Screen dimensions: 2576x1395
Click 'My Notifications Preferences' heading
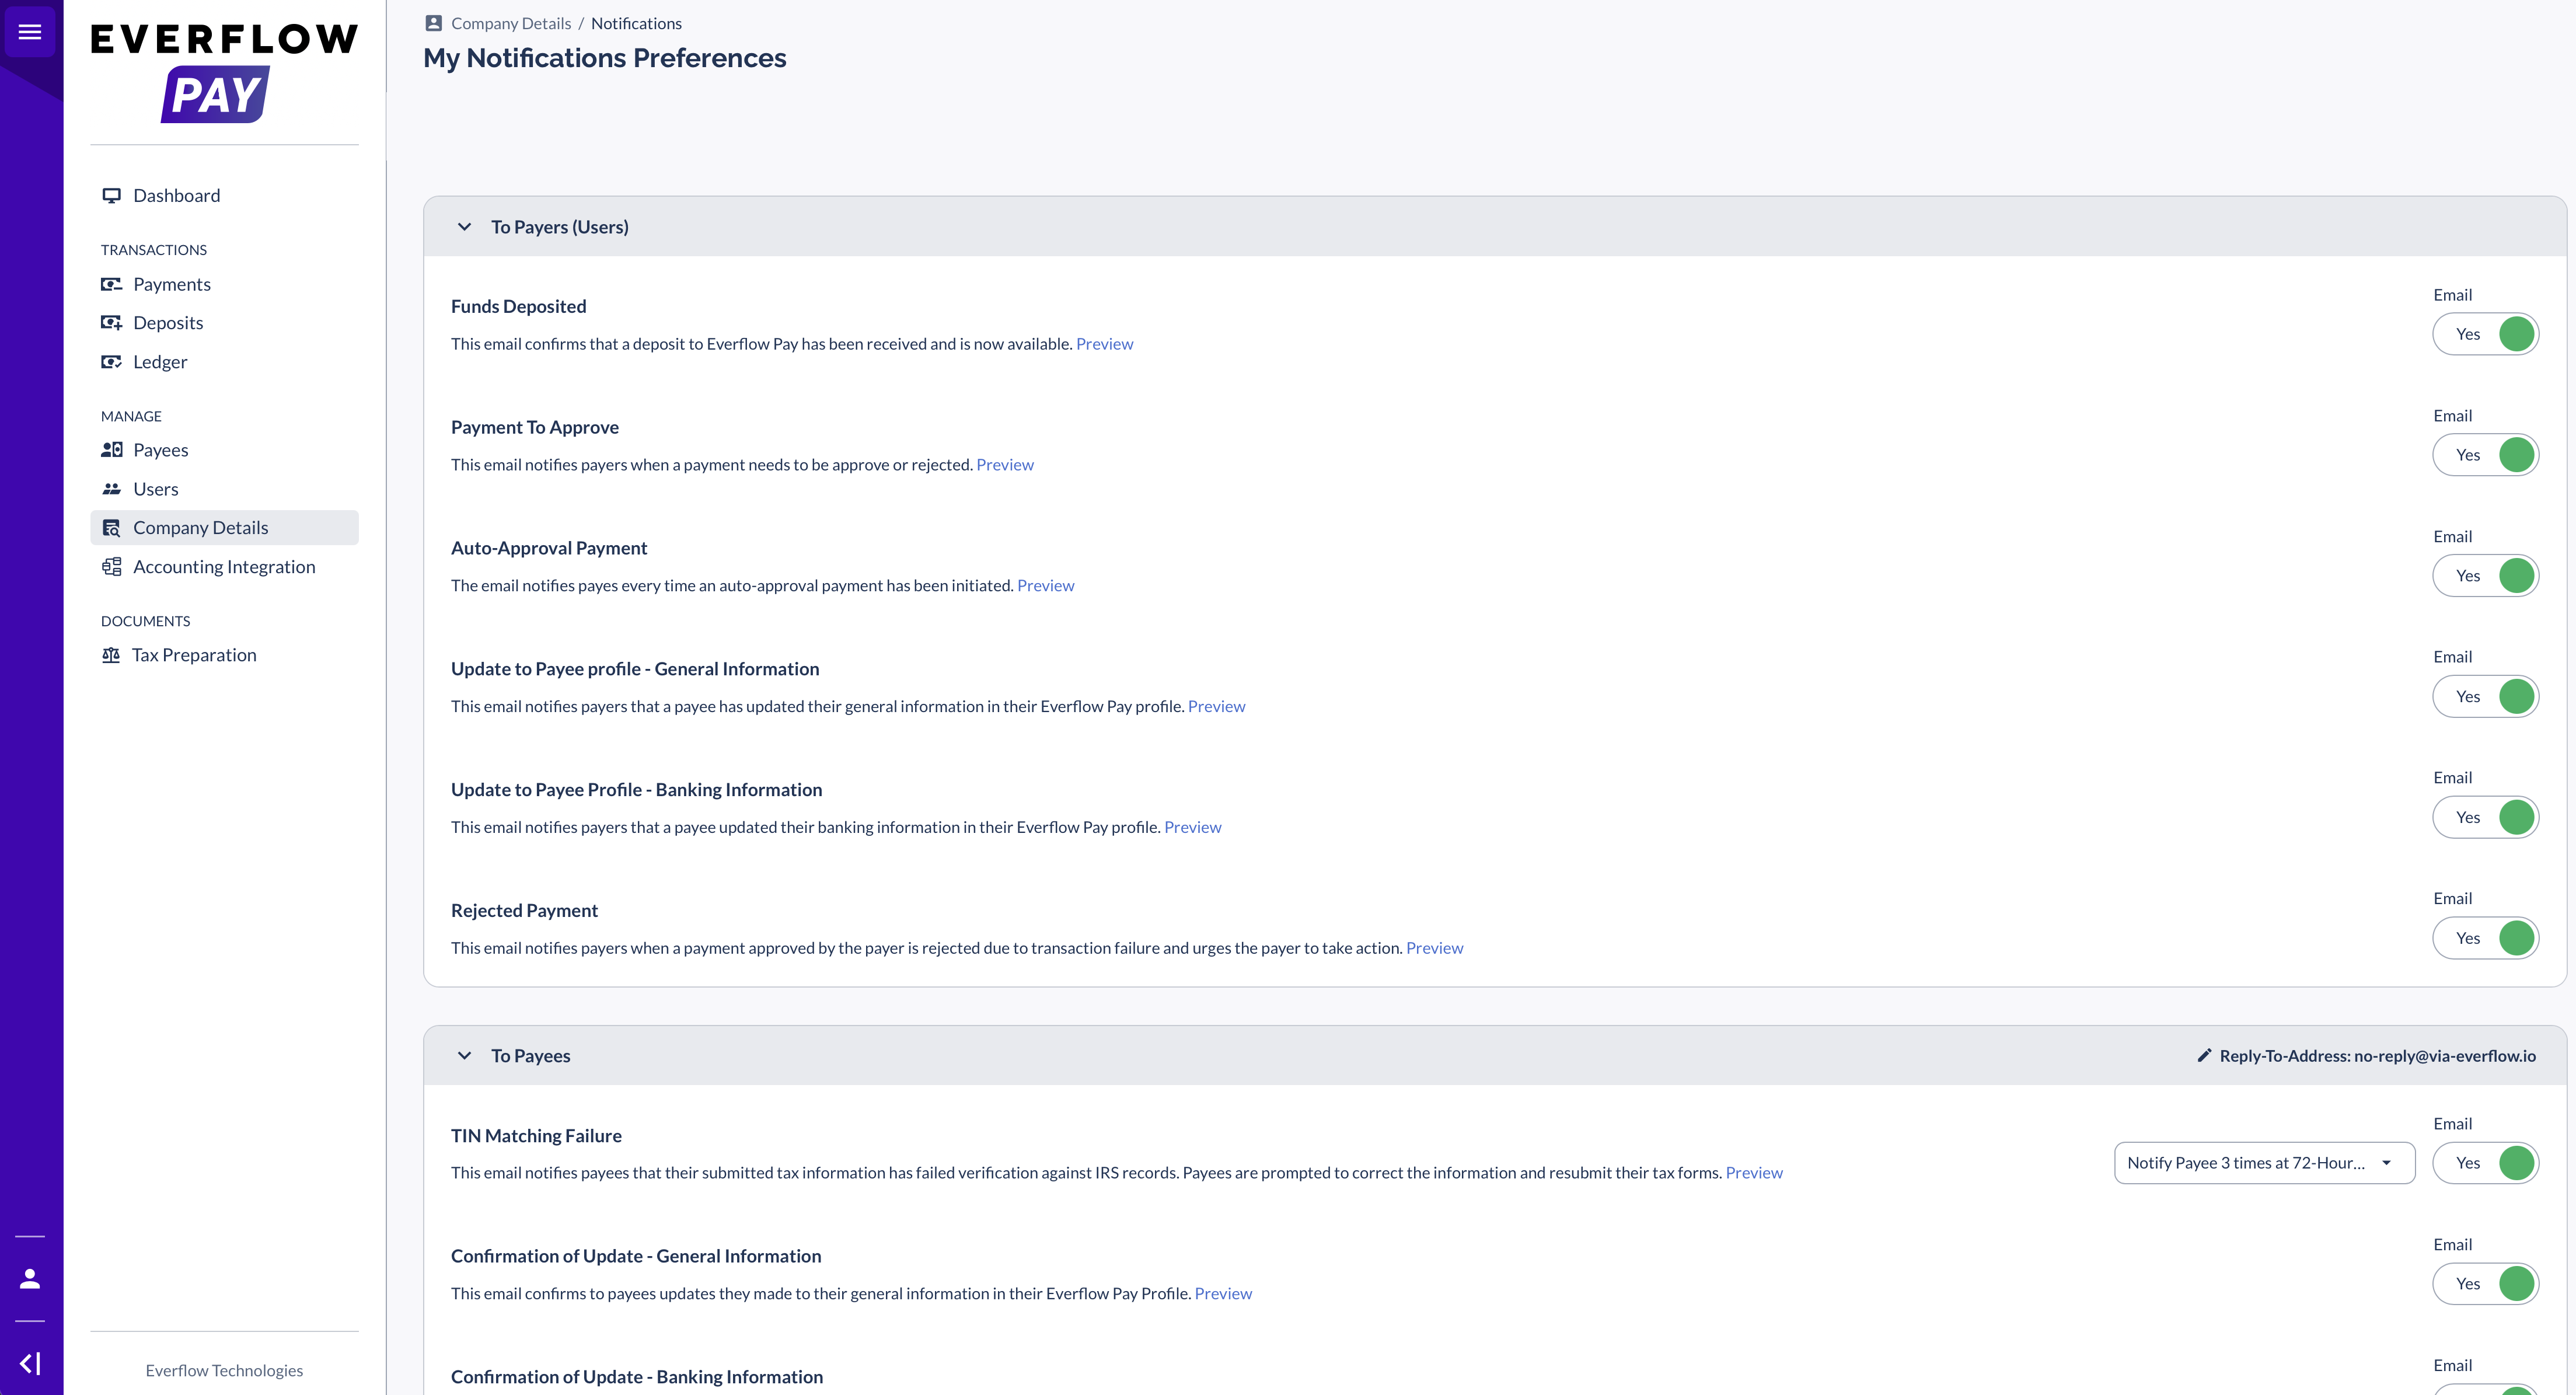[x=605, y=58]
